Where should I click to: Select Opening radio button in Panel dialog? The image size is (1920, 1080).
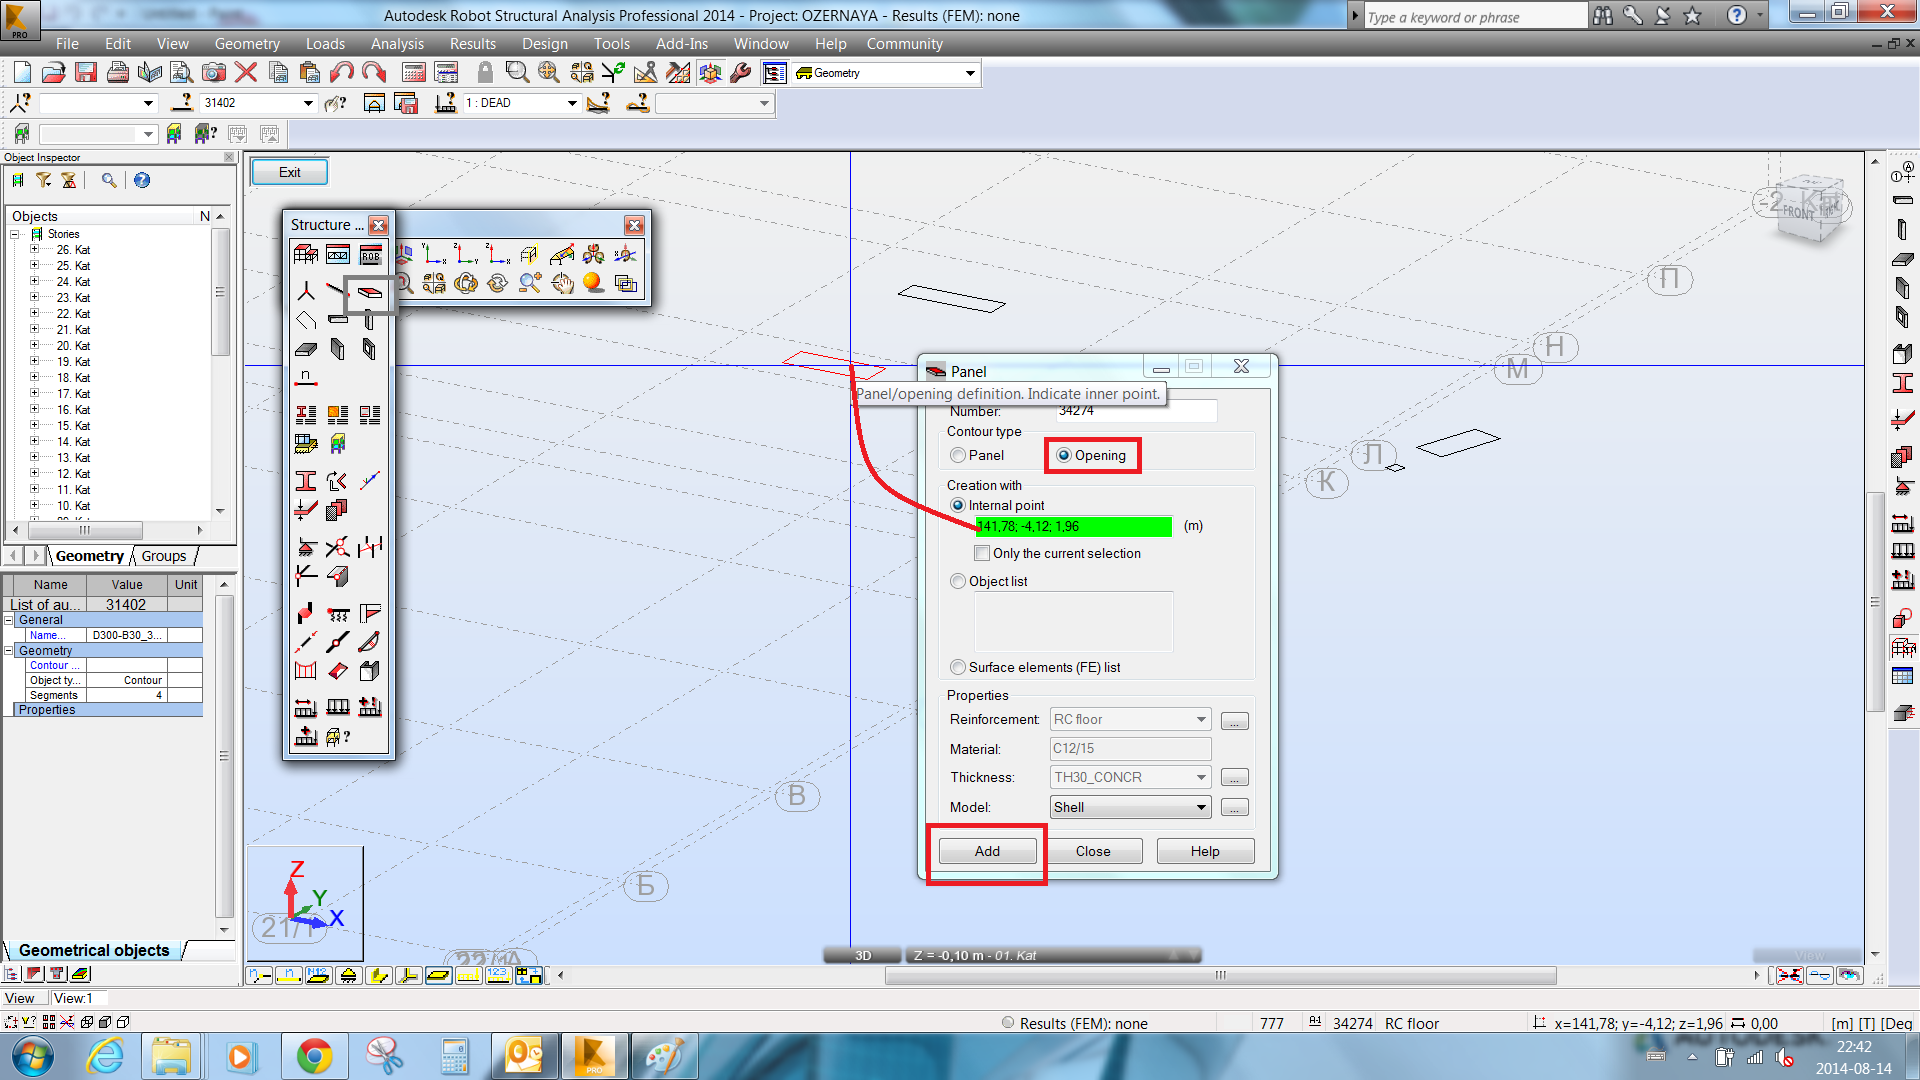[x=1064, y=454]
